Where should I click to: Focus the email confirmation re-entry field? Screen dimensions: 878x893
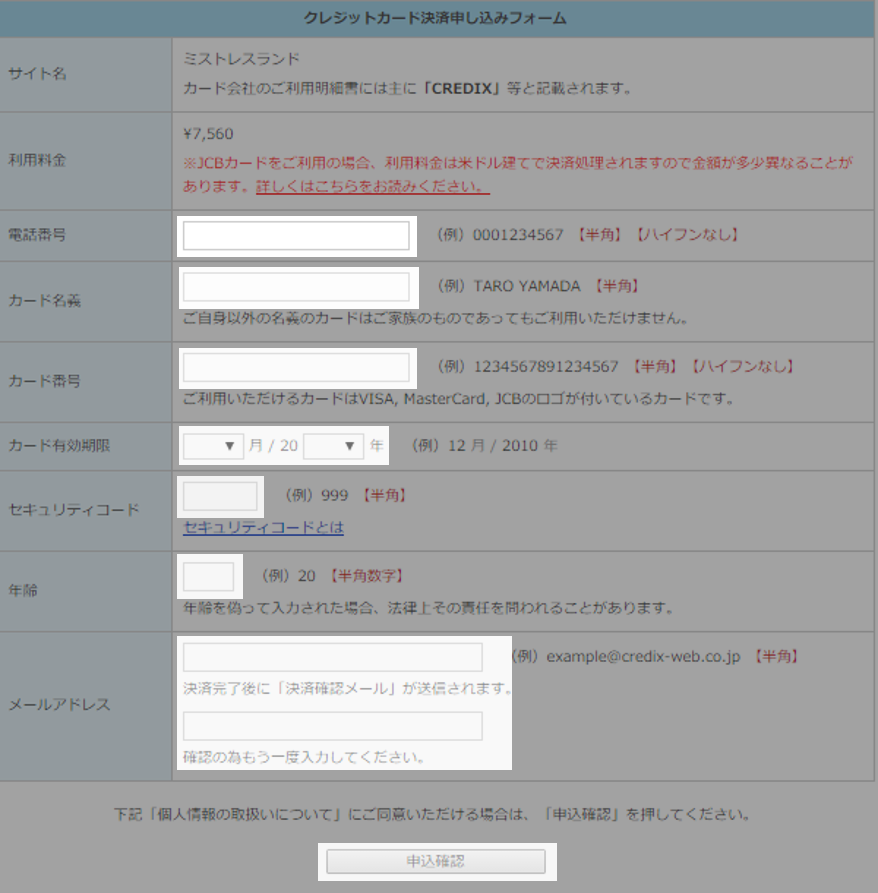click(332, 726)
